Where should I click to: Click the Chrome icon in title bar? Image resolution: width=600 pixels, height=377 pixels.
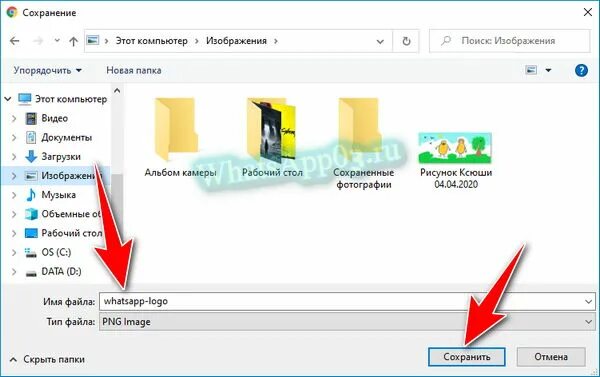point(12,12)
